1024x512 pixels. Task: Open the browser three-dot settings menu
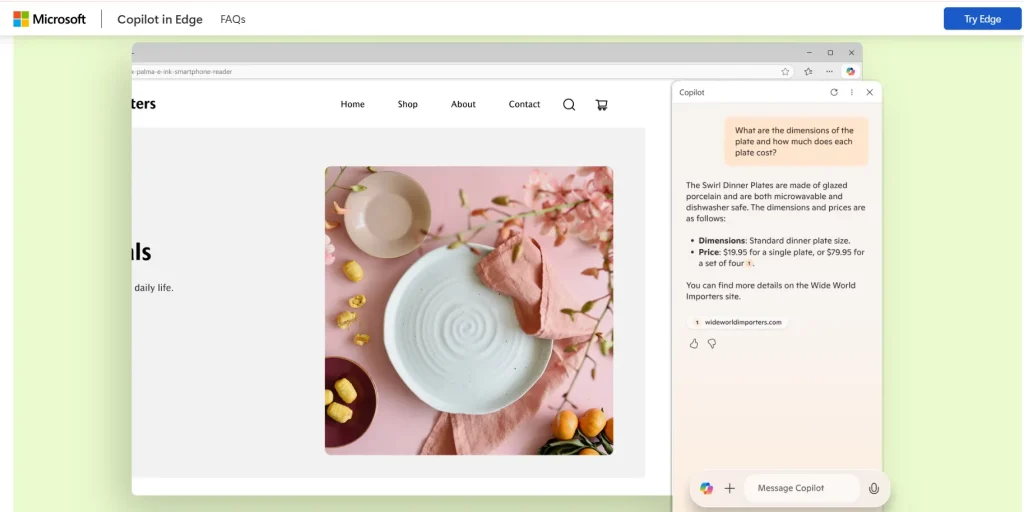tap(829, 72)
